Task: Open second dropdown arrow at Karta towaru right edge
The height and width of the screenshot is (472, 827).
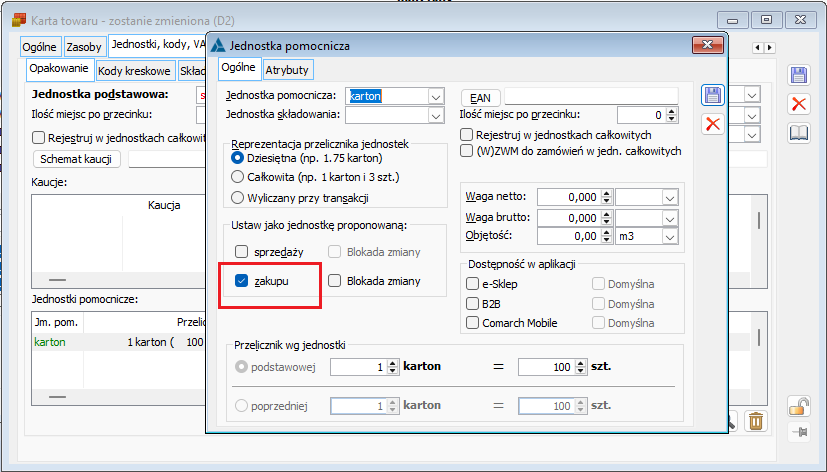Action: pyautogui.click(x=752, y=115)
